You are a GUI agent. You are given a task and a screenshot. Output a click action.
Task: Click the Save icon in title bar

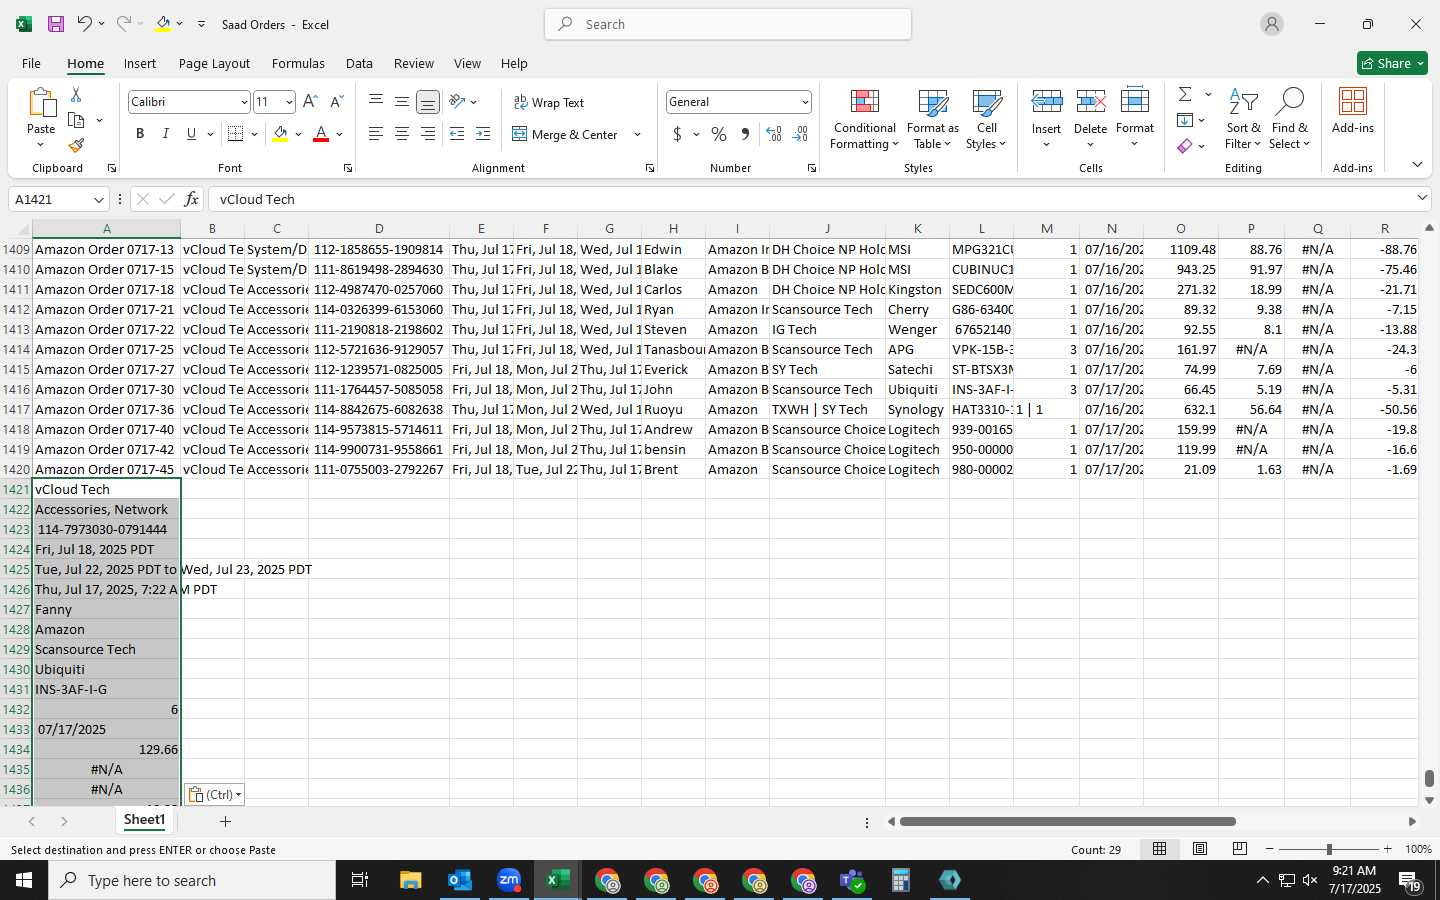(56, 24)
